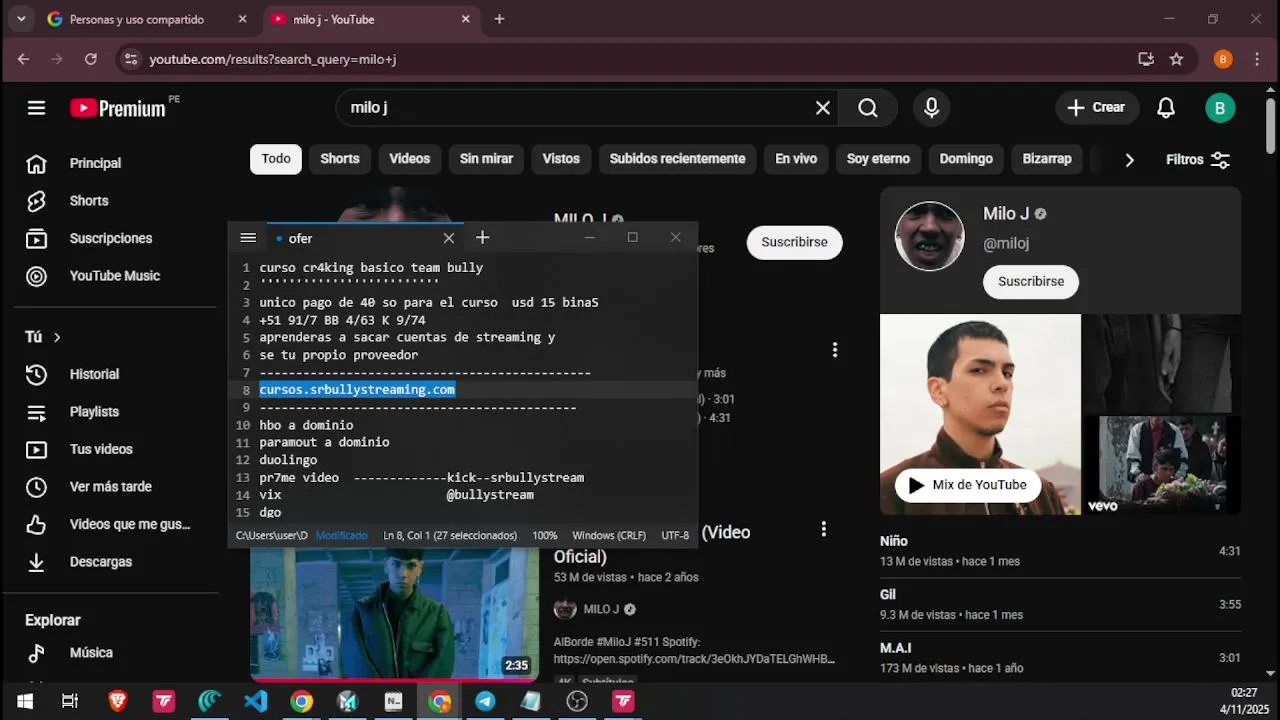Viewport: 1280px width, 720px height.
Task: Show more chips with the right arrow
Action: pyautogui.click(x=1129, y=160)
